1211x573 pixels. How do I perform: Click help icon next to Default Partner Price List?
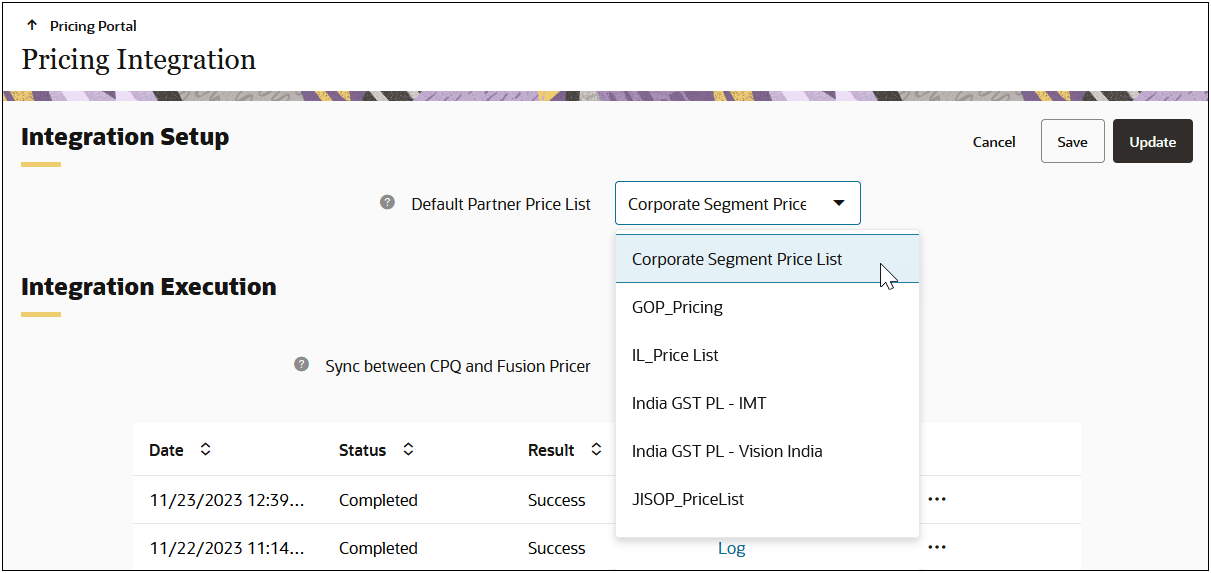(x=387, y=202)
